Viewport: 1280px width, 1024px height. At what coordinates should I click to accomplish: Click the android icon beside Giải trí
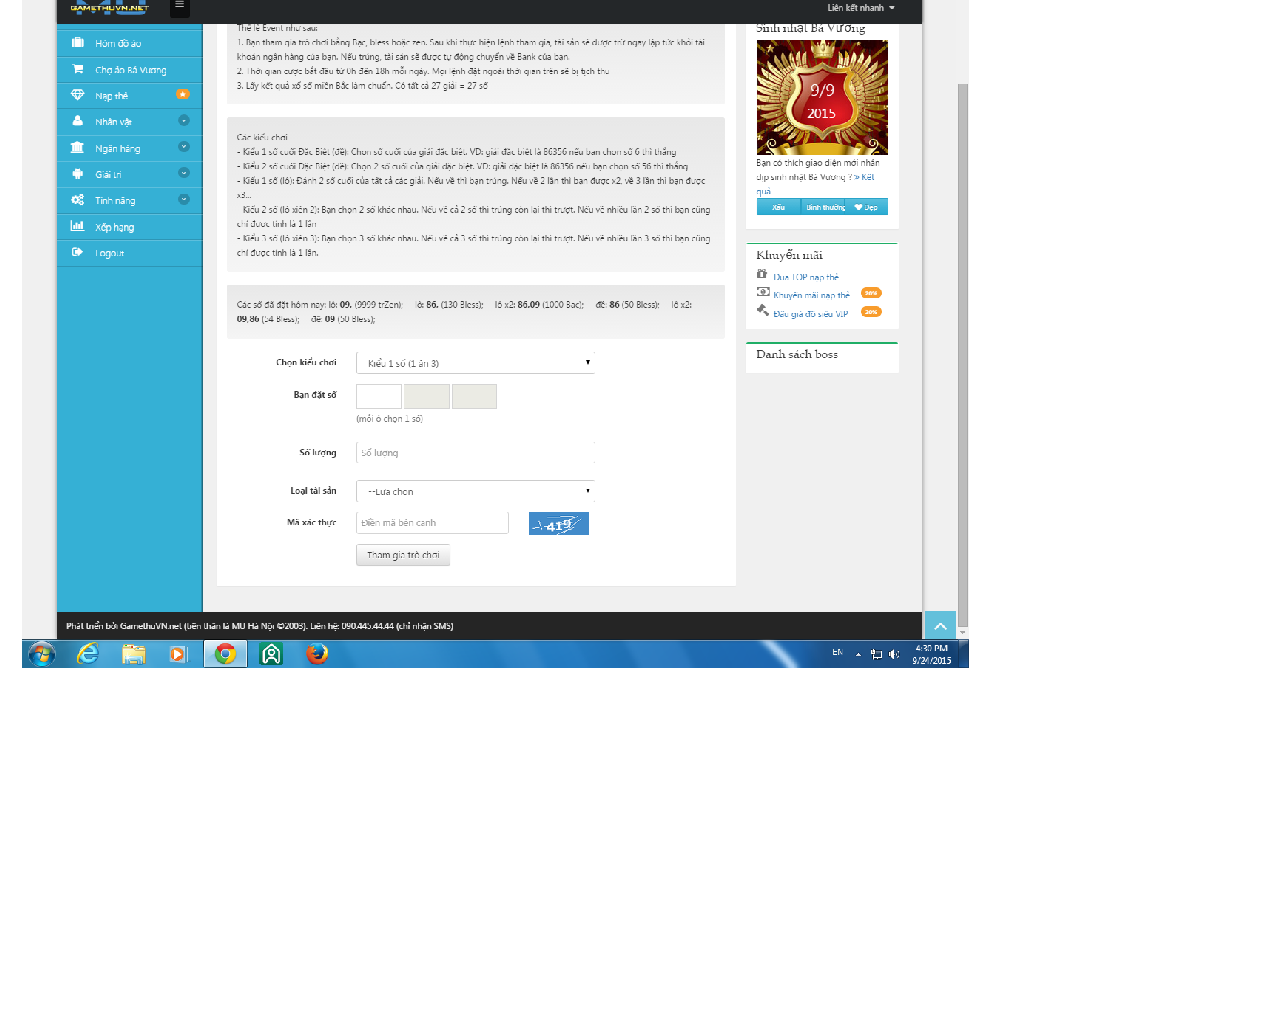coord(77,173)
